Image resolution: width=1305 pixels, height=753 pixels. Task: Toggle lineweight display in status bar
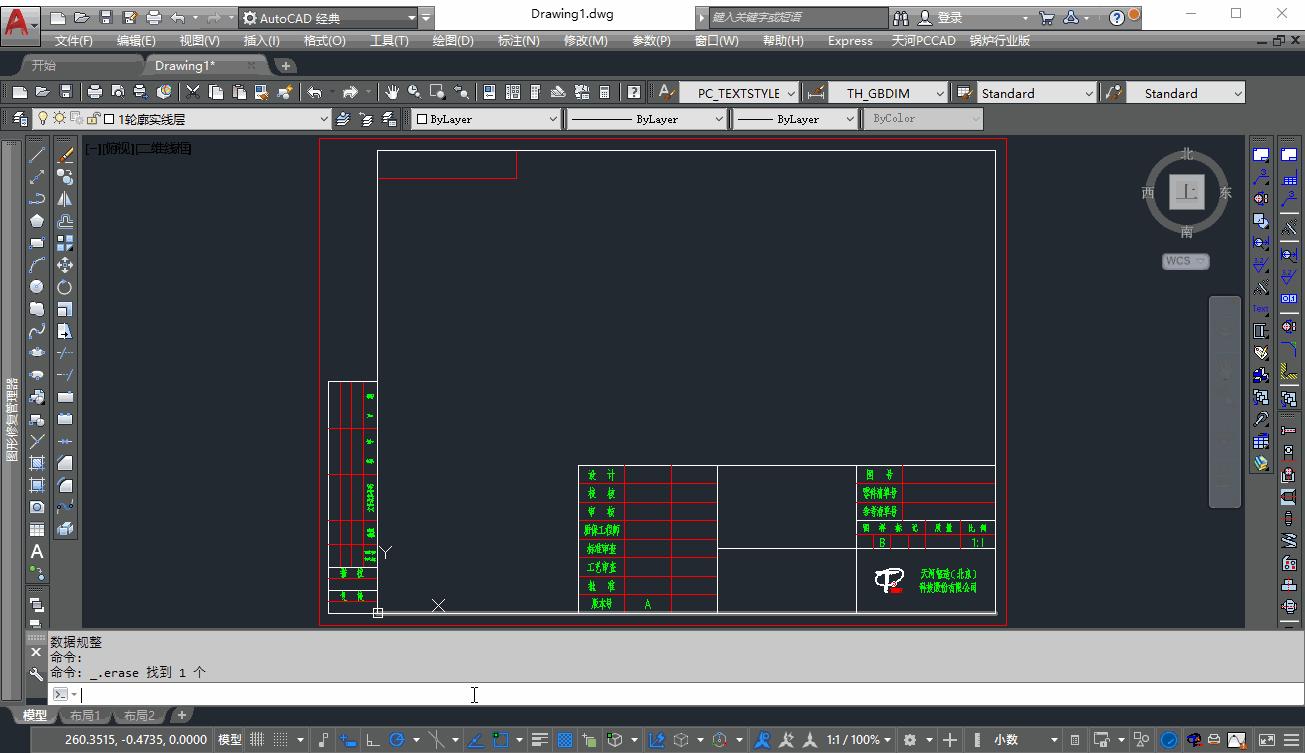click(x=540, y=740)
